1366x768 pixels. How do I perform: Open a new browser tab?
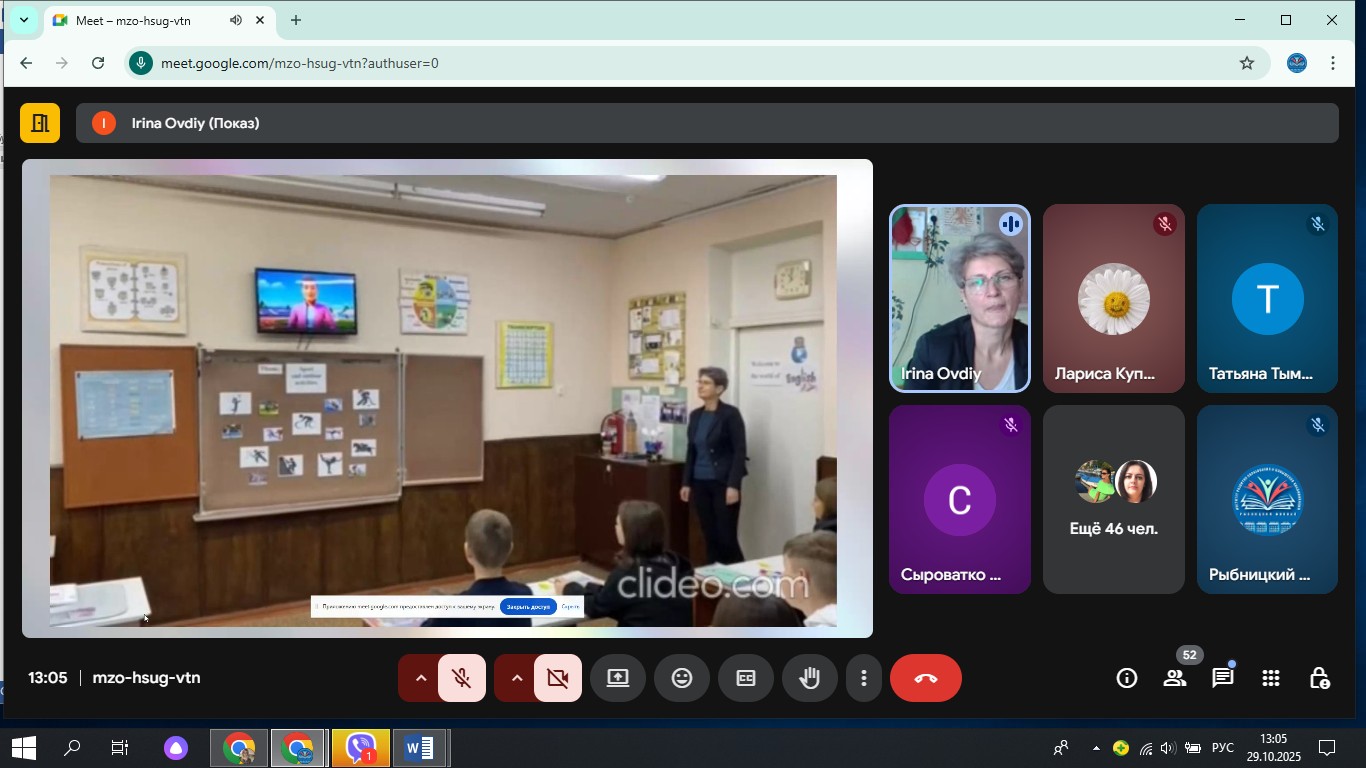[296, 20]
